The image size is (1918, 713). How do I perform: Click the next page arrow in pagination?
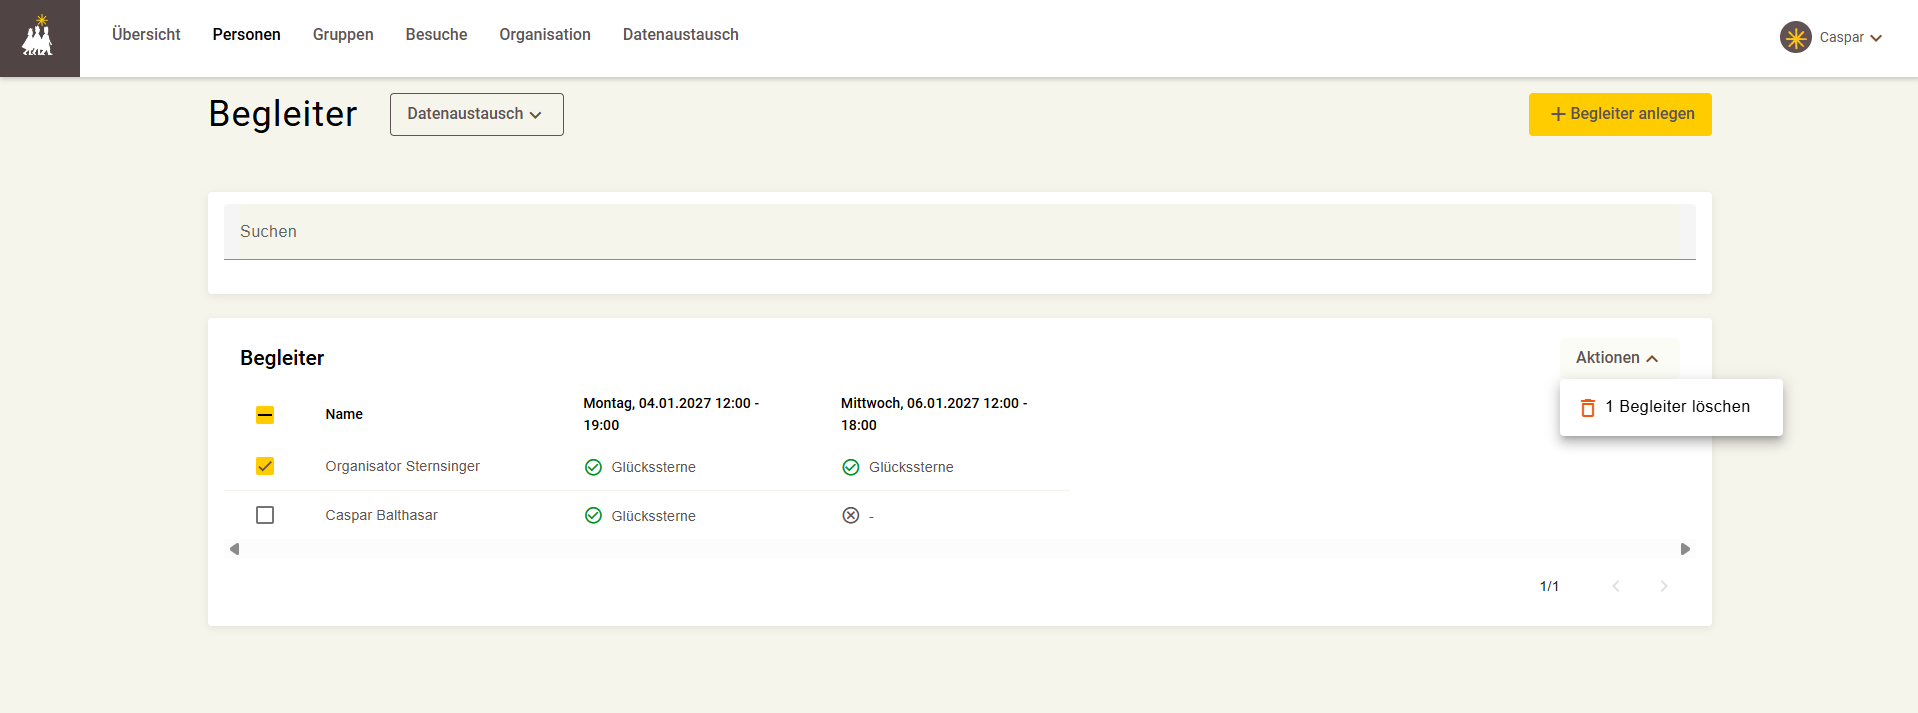[1664, 586]
